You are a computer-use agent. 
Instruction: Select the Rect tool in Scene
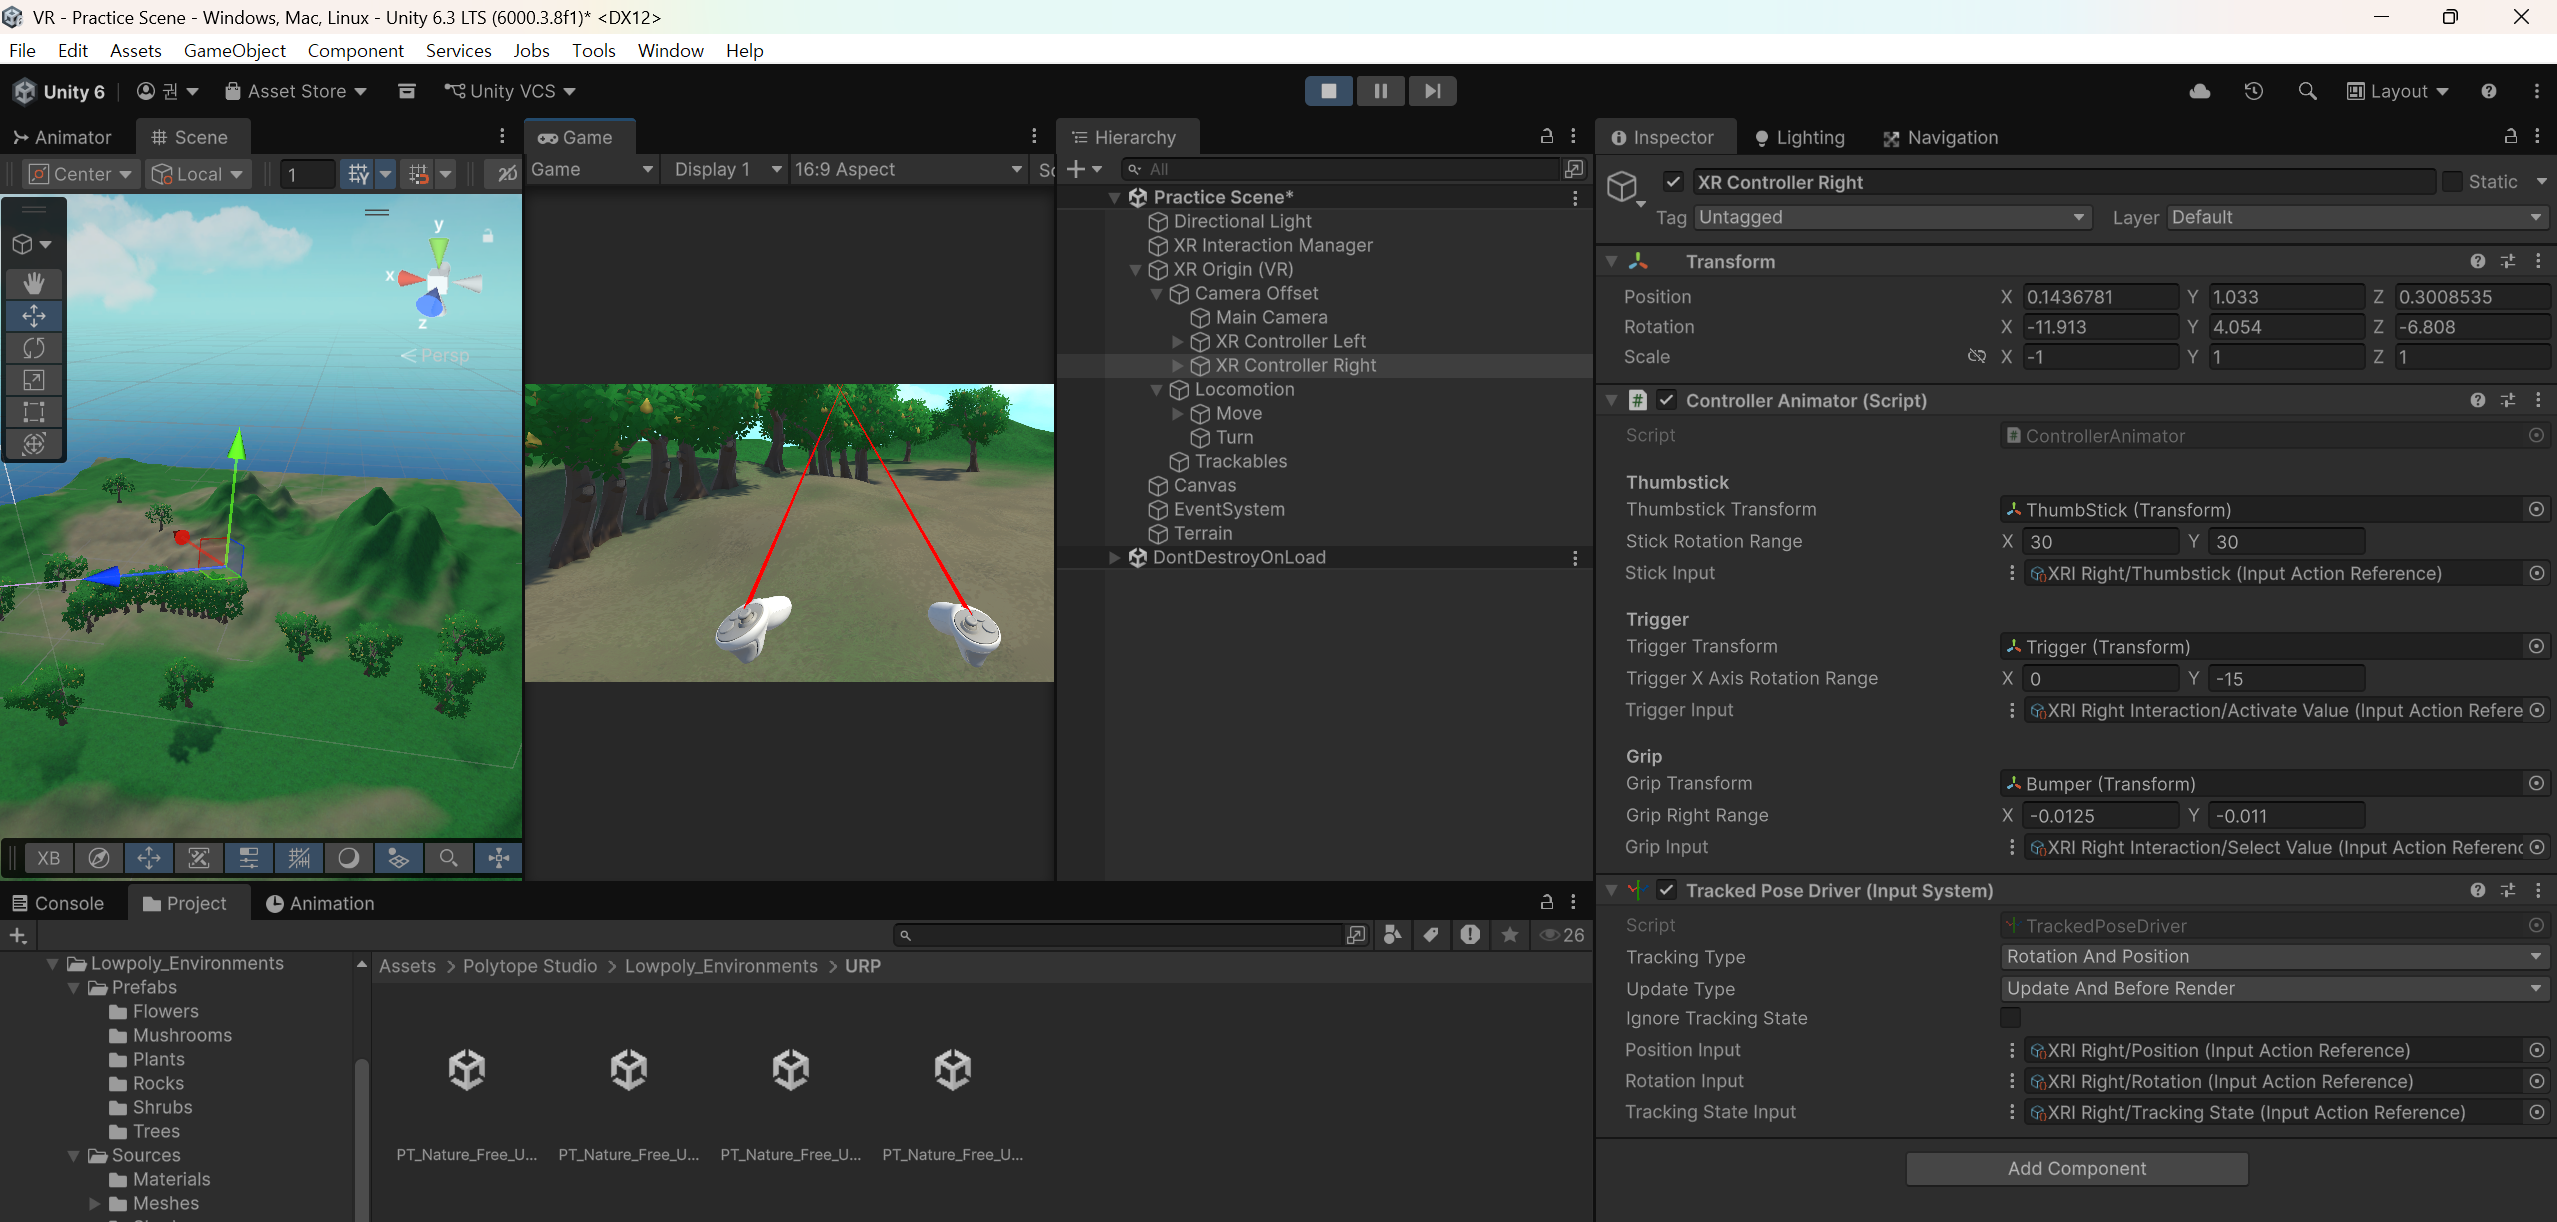[34, 412]
